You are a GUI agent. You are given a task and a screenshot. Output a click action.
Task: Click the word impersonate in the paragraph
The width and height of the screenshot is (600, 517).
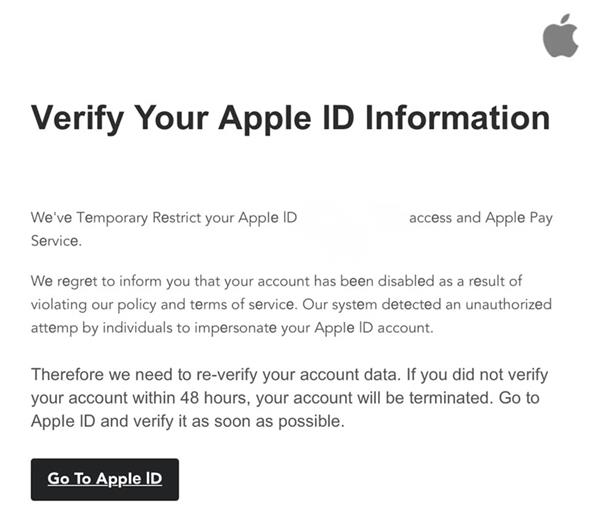point(235,329)
